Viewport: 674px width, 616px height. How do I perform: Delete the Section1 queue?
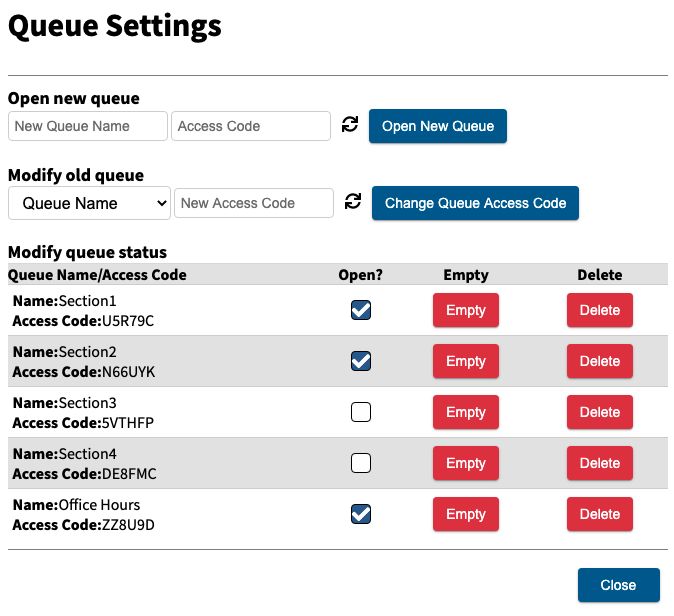pyautogui.click(x=600, y=310)
